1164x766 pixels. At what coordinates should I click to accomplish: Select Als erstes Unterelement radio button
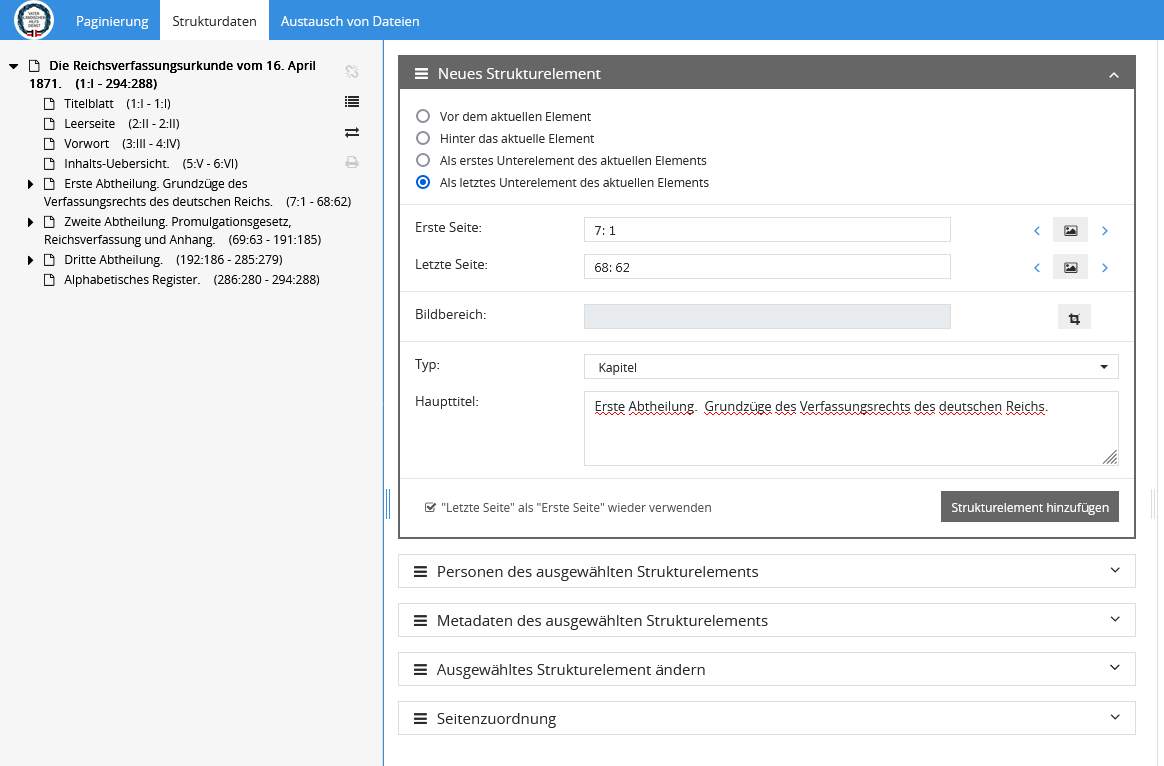click(423, 160)
